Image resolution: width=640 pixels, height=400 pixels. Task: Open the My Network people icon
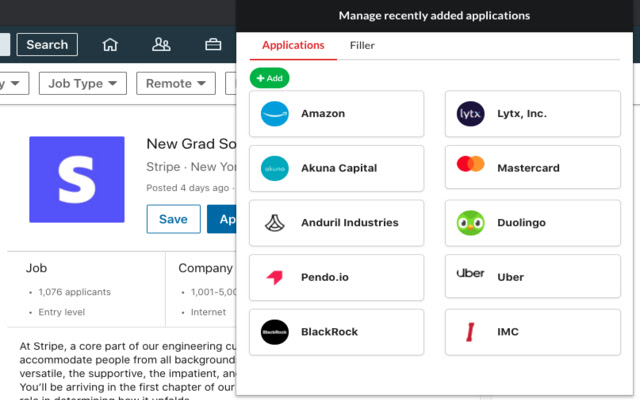[161, 44]
